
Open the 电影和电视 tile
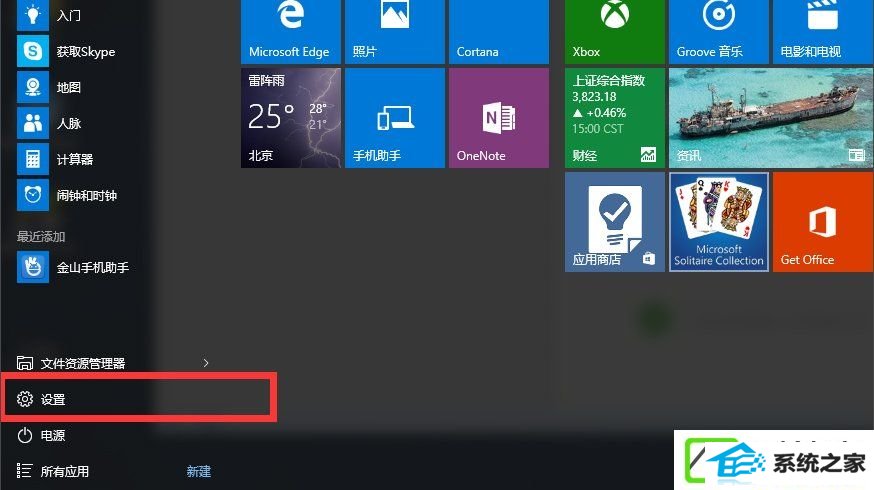(823, 32)
